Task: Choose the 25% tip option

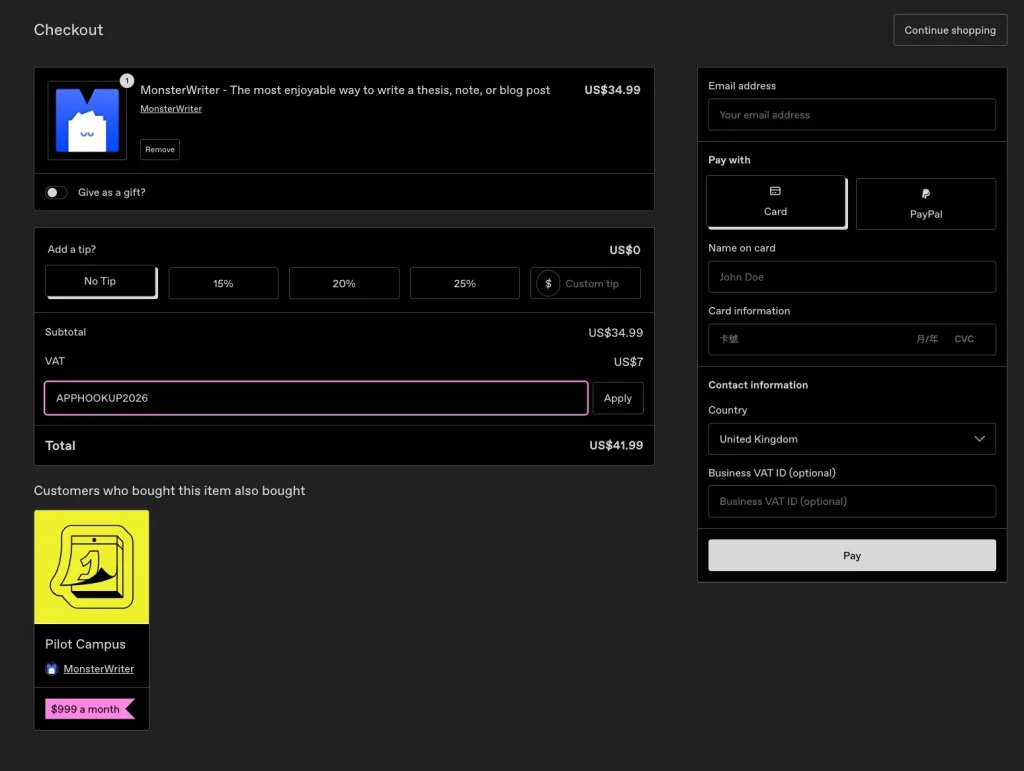Action: (464, 283)
